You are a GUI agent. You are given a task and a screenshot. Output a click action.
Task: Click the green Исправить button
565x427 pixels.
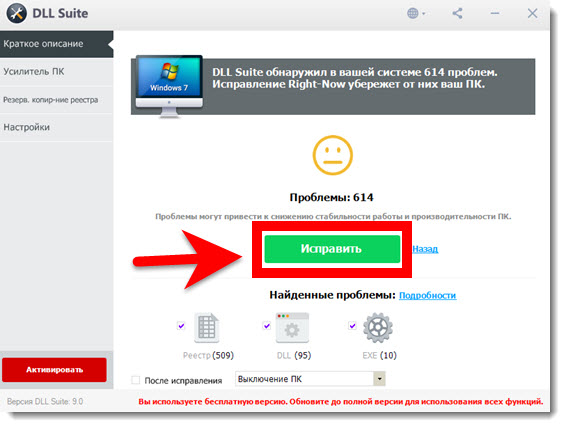[x=332, y=249]
